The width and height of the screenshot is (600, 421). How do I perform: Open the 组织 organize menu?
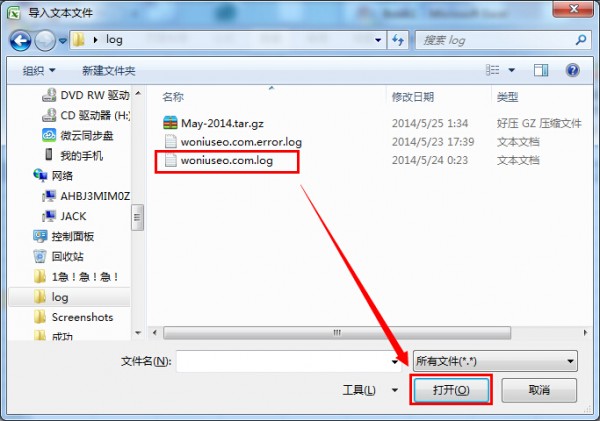pos(39,70)
